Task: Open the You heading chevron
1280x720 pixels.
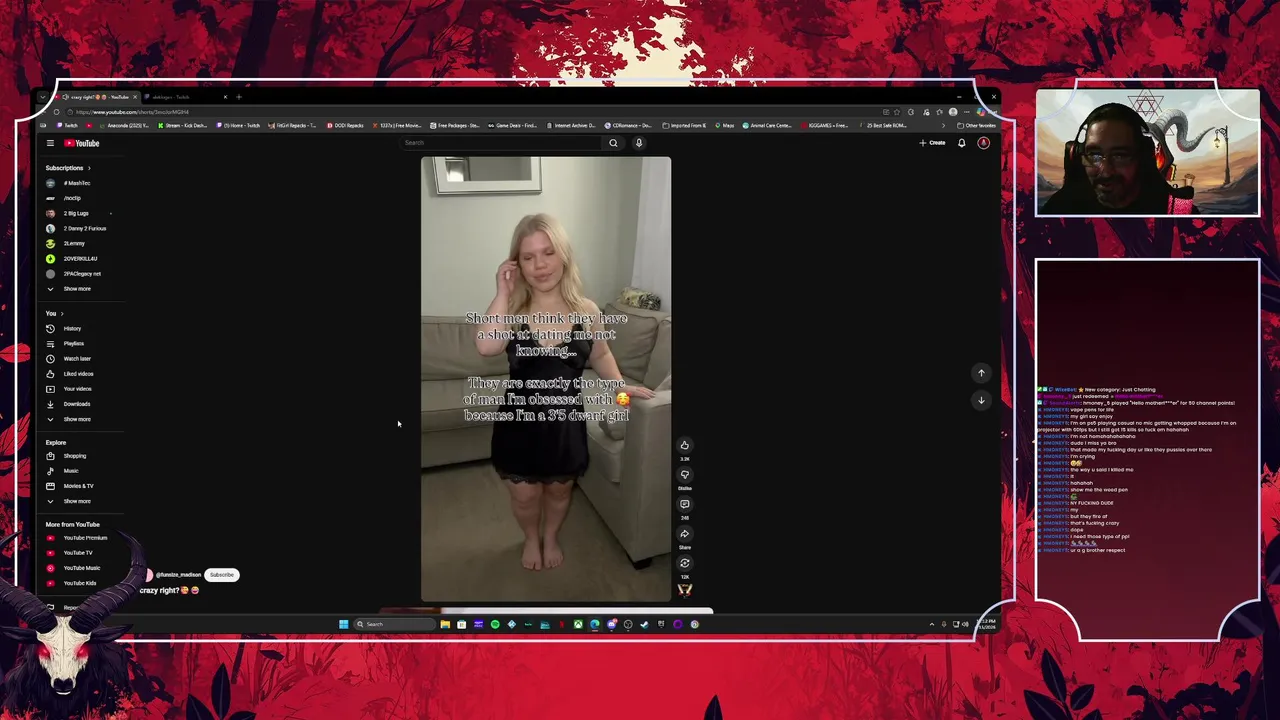Action: coord(62,314)
